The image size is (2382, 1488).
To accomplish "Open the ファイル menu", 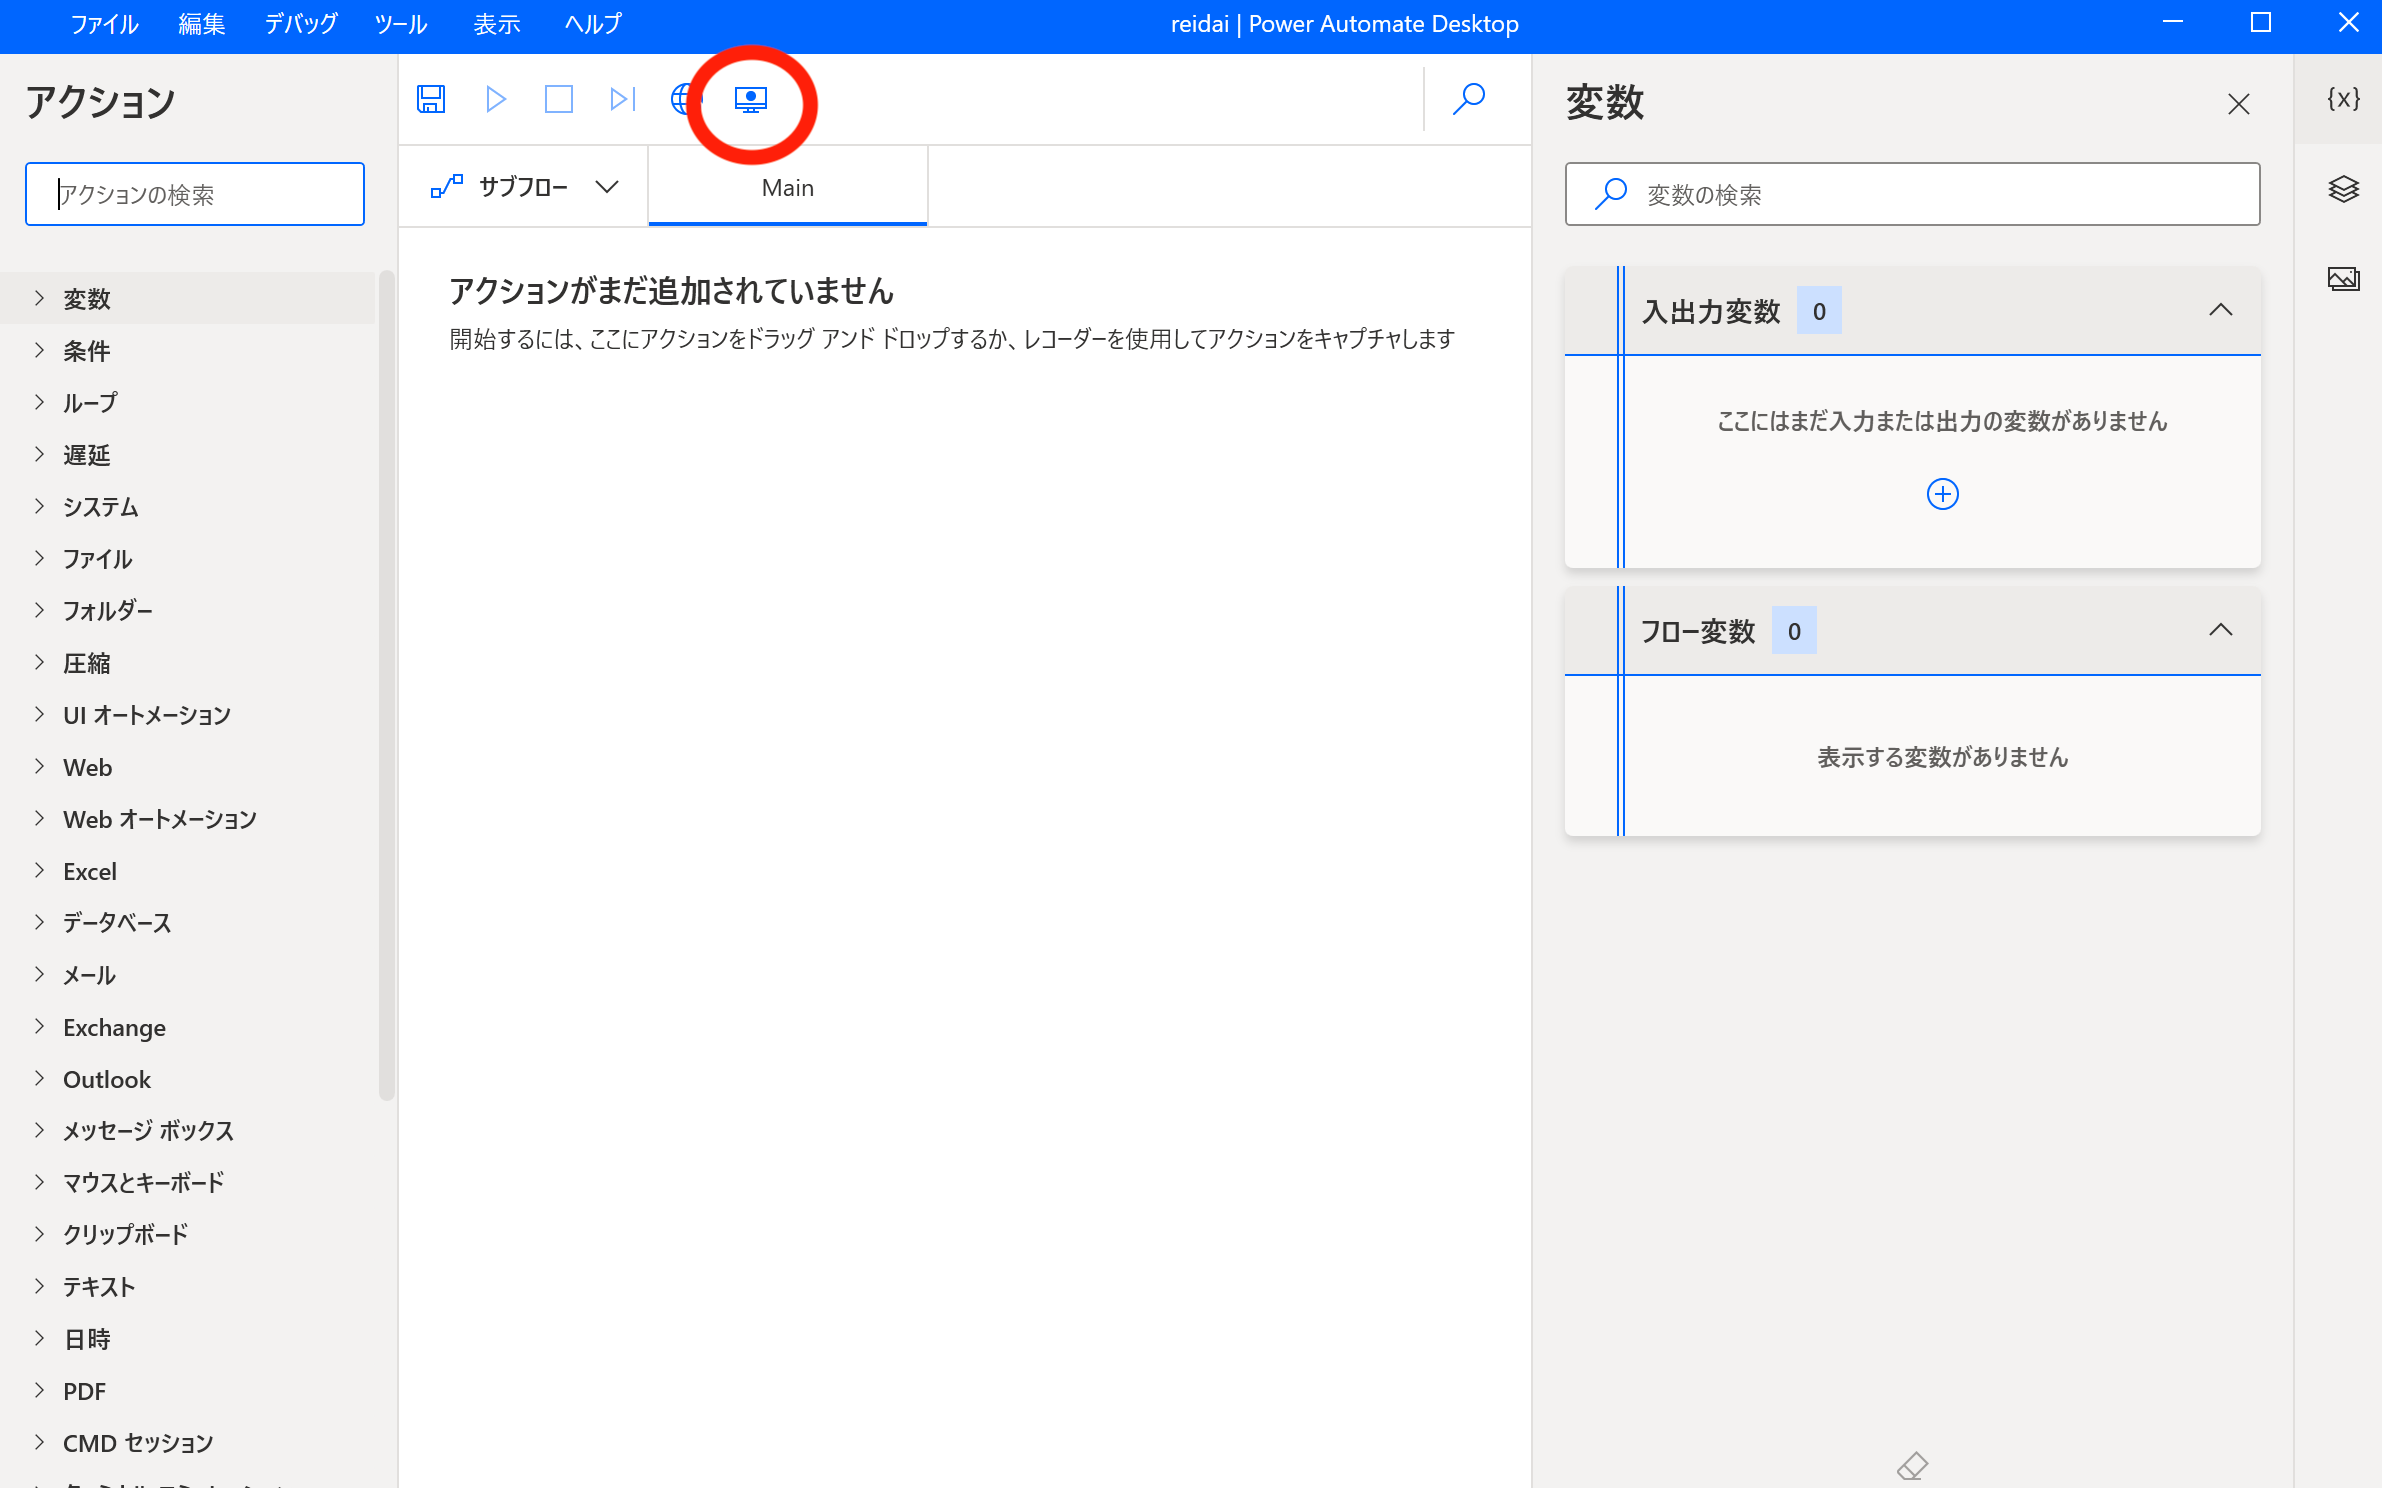I will (104, 24).
